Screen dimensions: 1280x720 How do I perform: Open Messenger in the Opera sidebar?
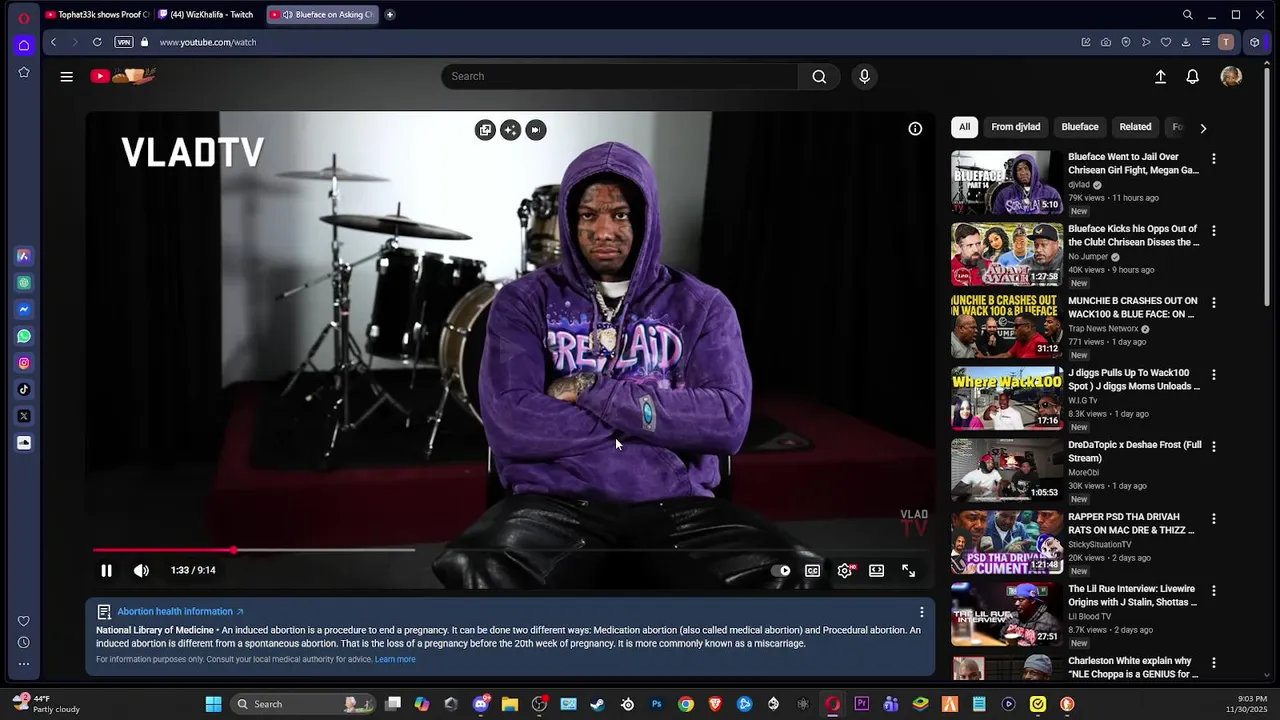click(x=24, y=309)
